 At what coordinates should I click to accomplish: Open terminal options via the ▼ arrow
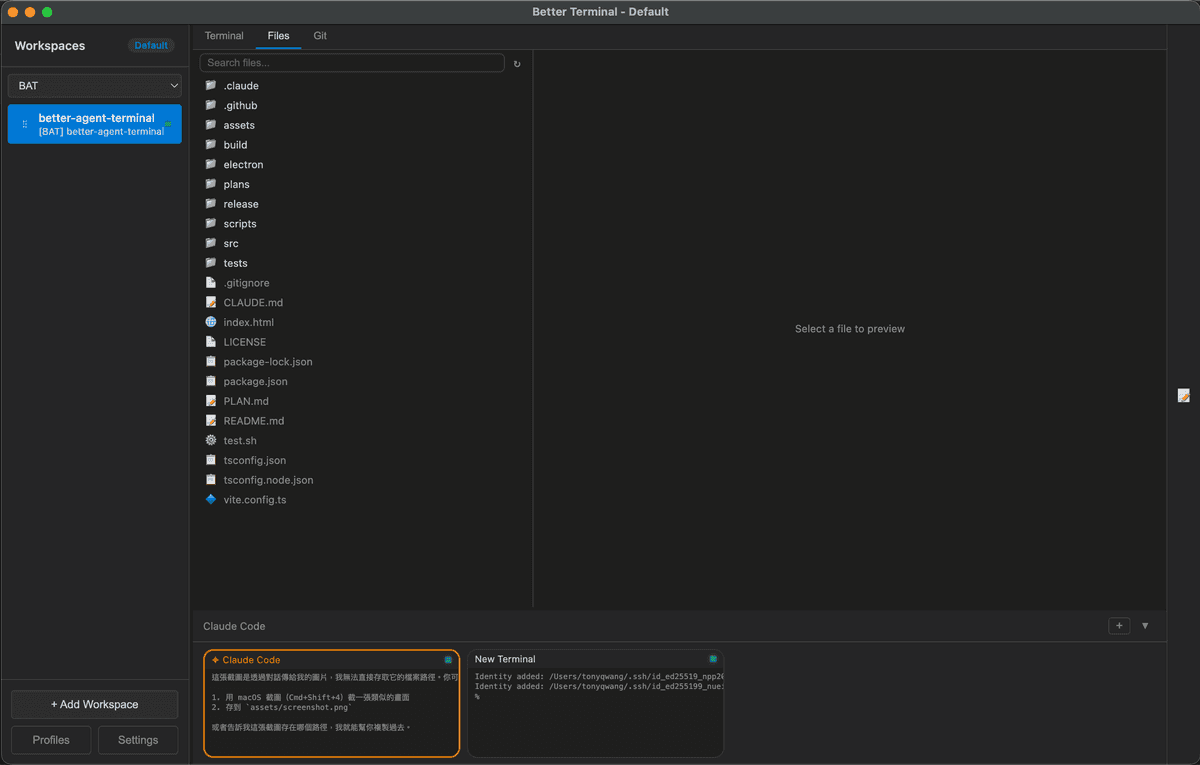(x=1144, y=625)
